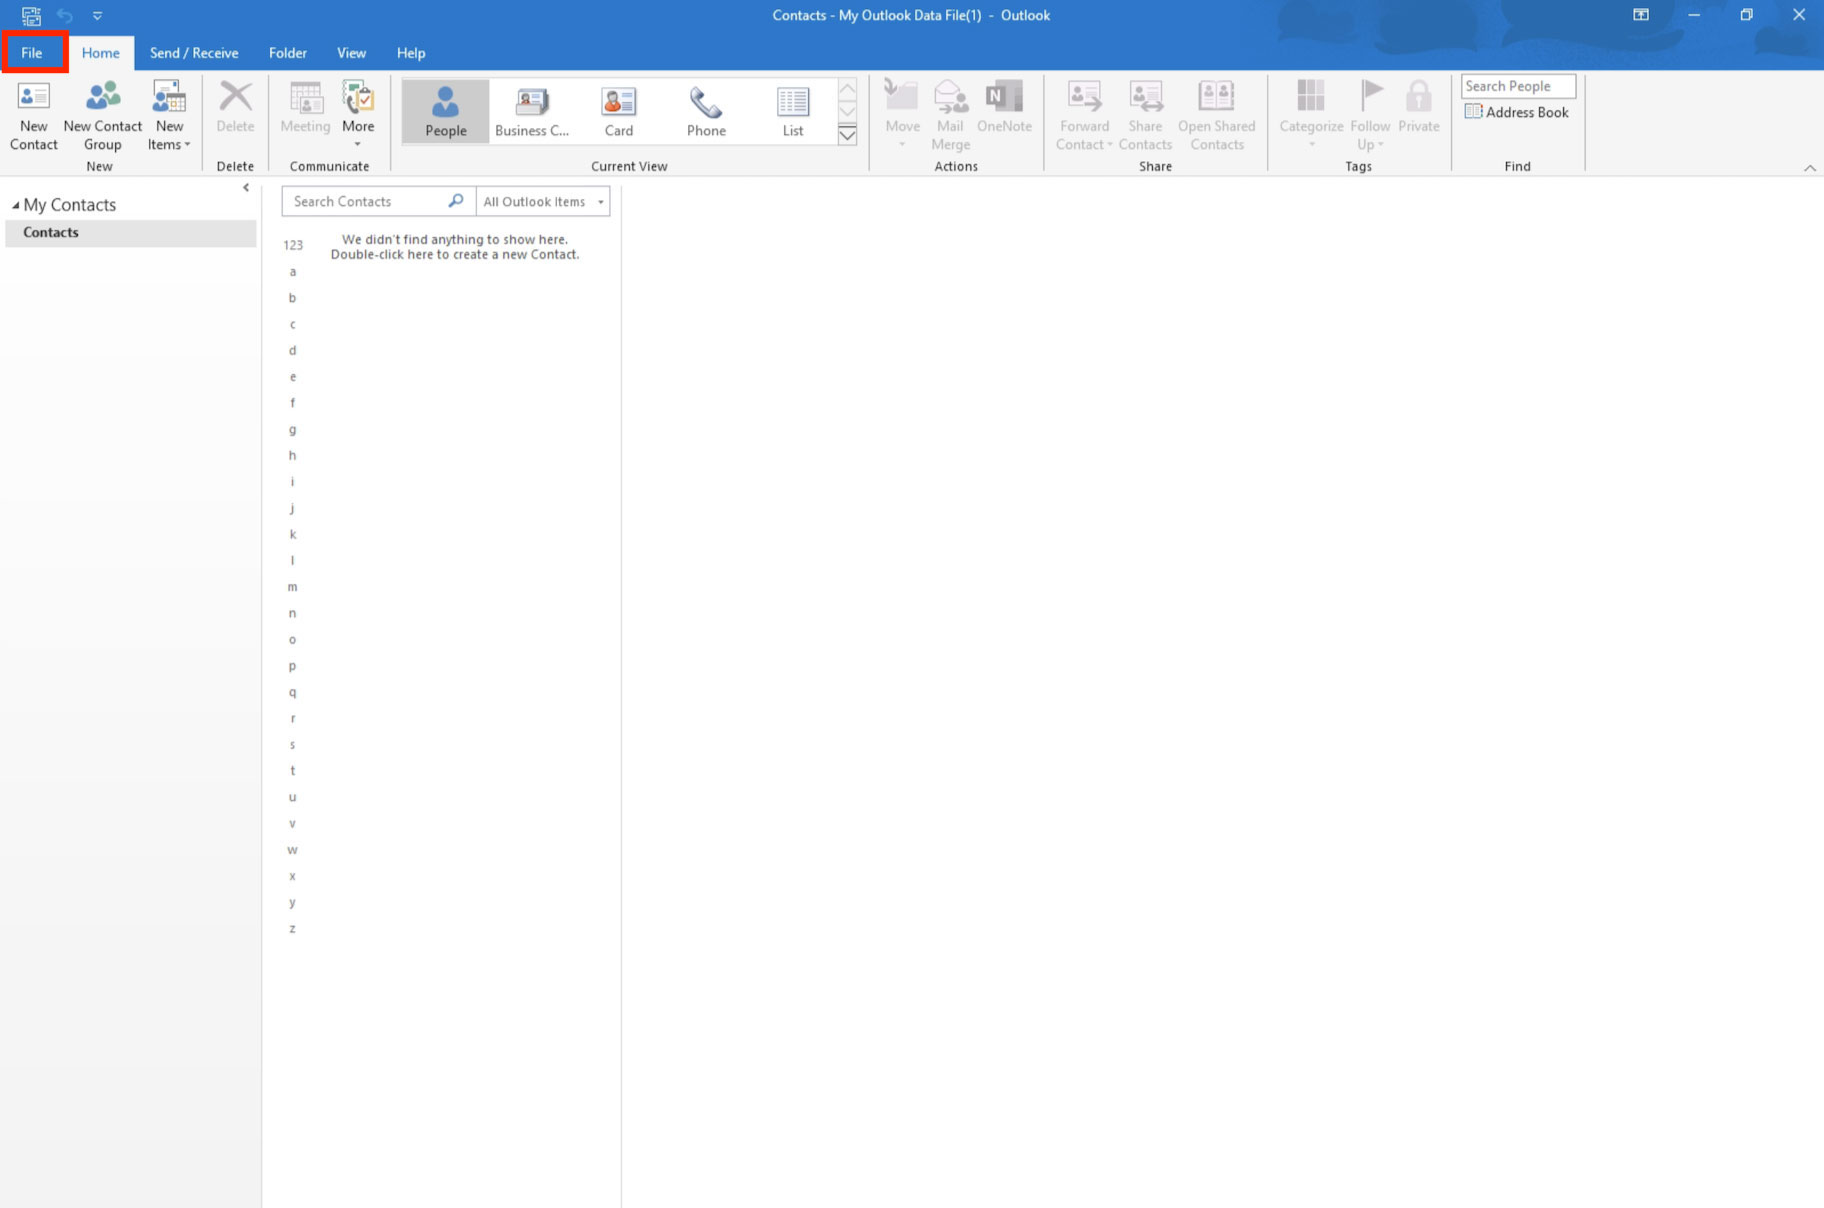This screenshot has width=1824, height=1208.
Task: Collapse the folder pane
Action: (246, 188)
